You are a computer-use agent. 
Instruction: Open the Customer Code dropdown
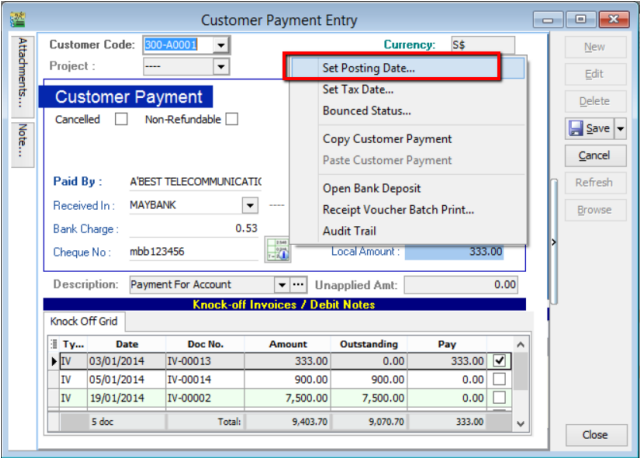click(x=222, y=44)
